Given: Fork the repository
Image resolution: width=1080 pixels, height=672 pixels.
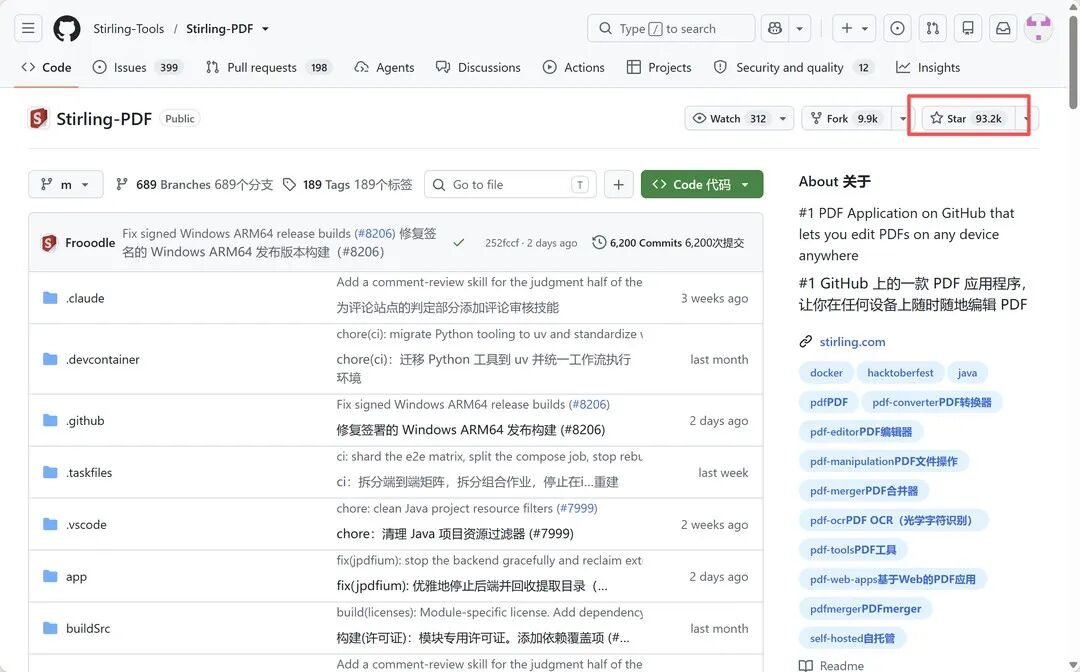Looking at the screenshot, I should (x=847, y=118).
